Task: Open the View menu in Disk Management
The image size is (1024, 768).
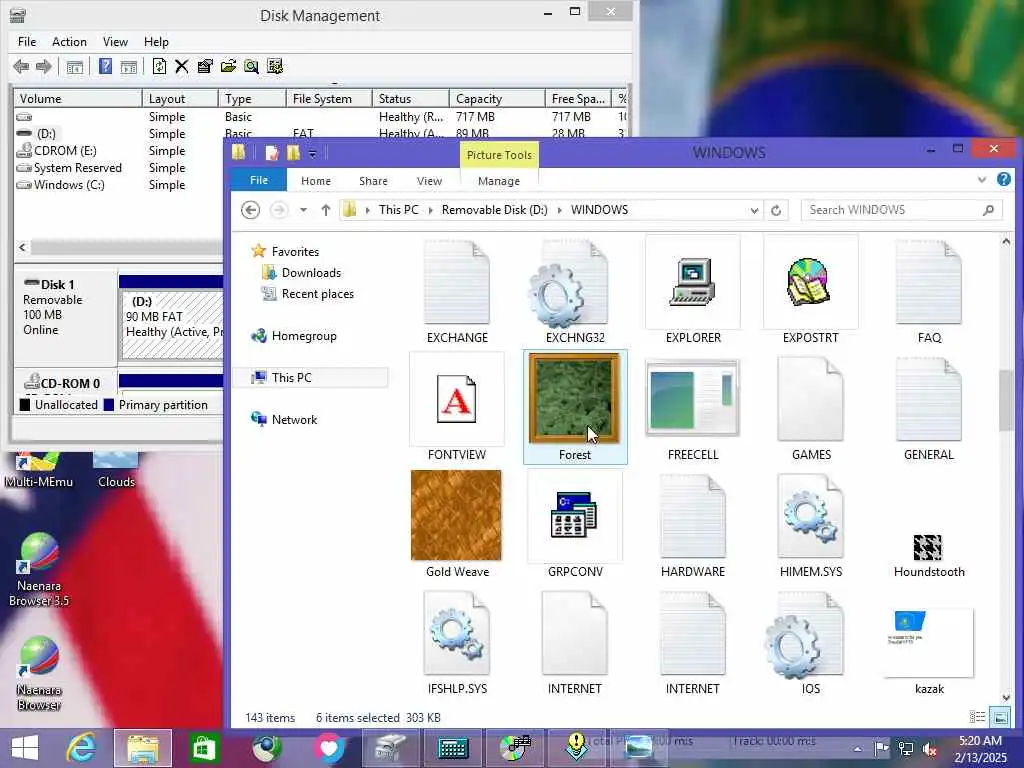Action: (115, 42)
